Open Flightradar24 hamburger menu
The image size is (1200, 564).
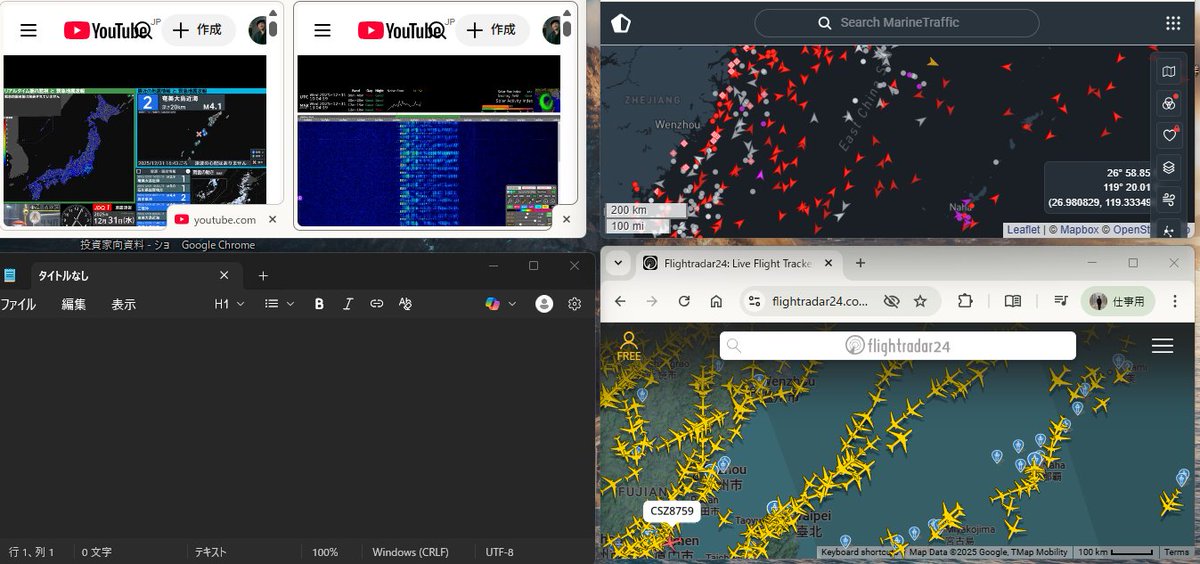tap(1162, 346)
